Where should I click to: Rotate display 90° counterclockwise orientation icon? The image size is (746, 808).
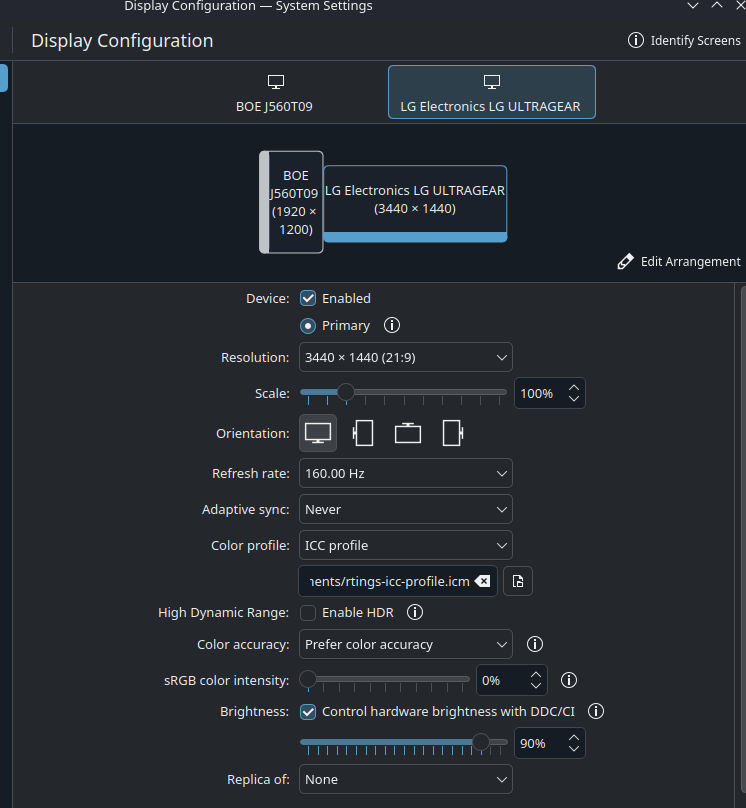coord(363,433)
